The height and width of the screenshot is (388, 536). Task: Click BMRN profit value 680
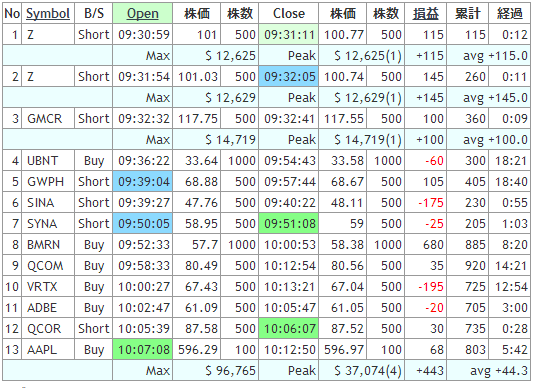426,245
